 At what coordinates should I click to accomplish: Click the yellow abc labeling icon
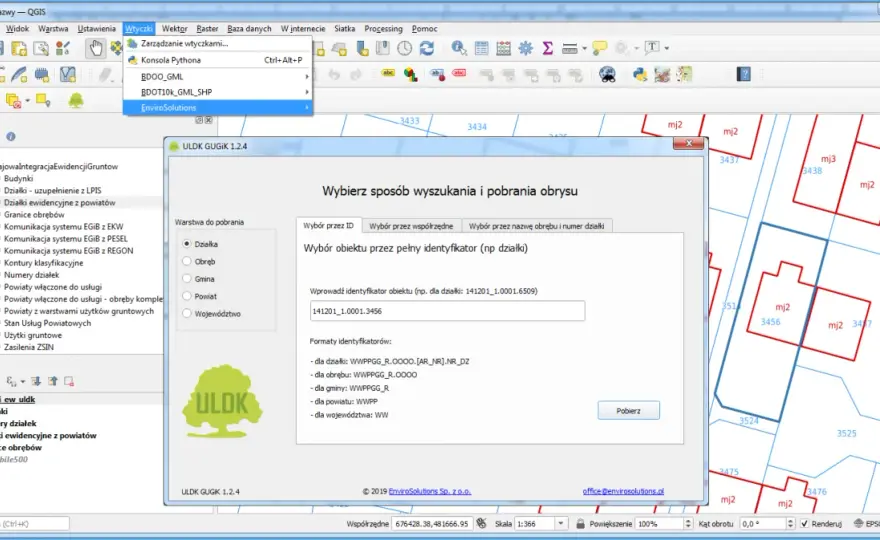(x=388, y=74)
